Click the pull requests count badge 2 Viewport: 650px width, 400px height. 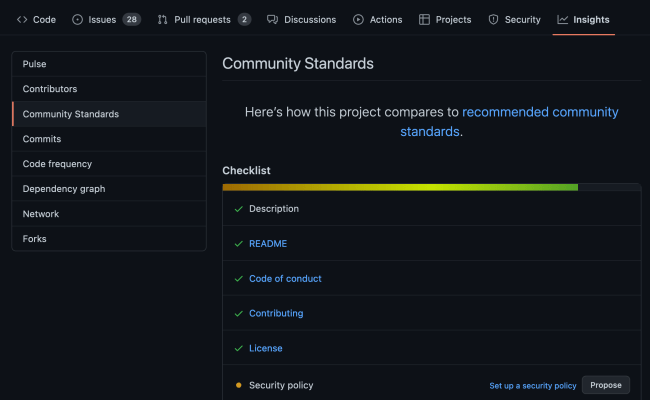[245, 19]
